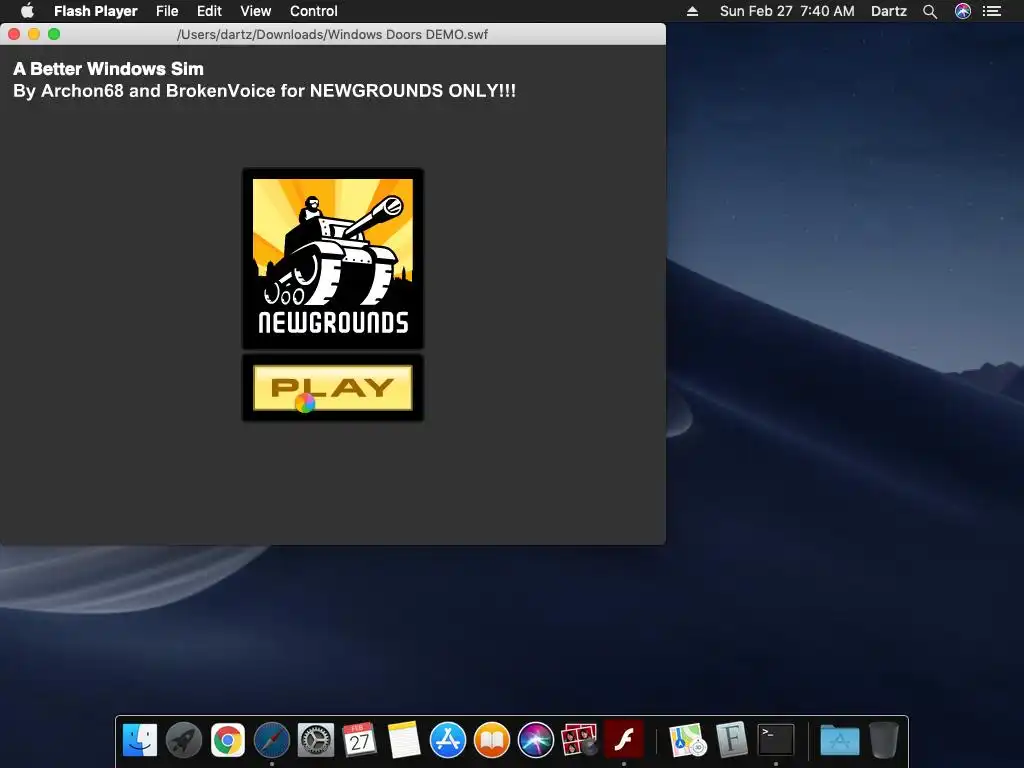
Task: Click the yellow PLAY button
Action: click(332, 388)
